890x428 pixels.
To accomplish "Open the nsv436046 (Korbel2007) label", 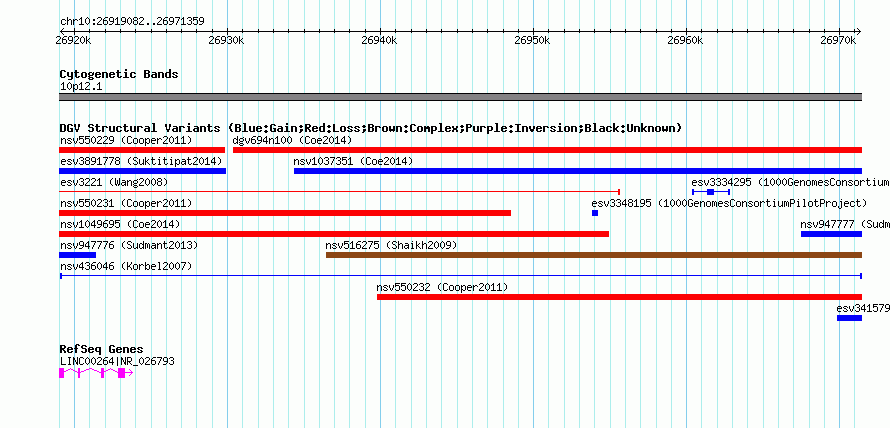I will [126, 266].
